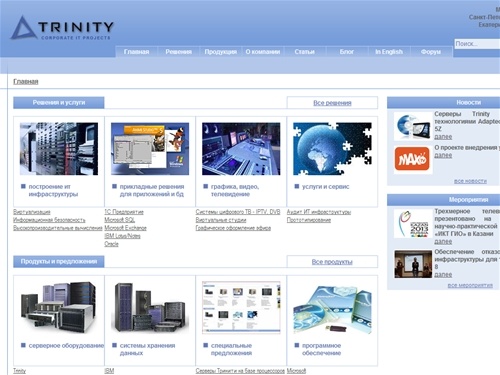Click программное обеспечение caption
This screenshot has height=375, width=500.
point(321,349)
